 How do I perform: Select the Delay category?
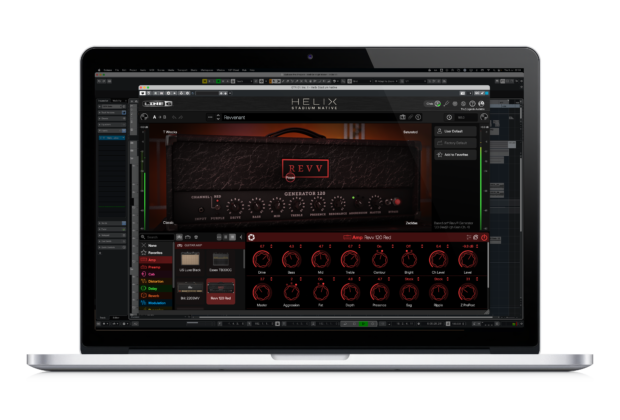click(157, 288)
